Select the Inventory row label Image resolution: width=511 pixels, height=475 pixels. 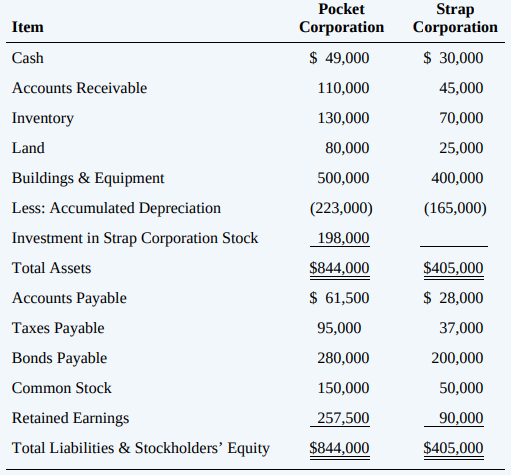[43, 118]
